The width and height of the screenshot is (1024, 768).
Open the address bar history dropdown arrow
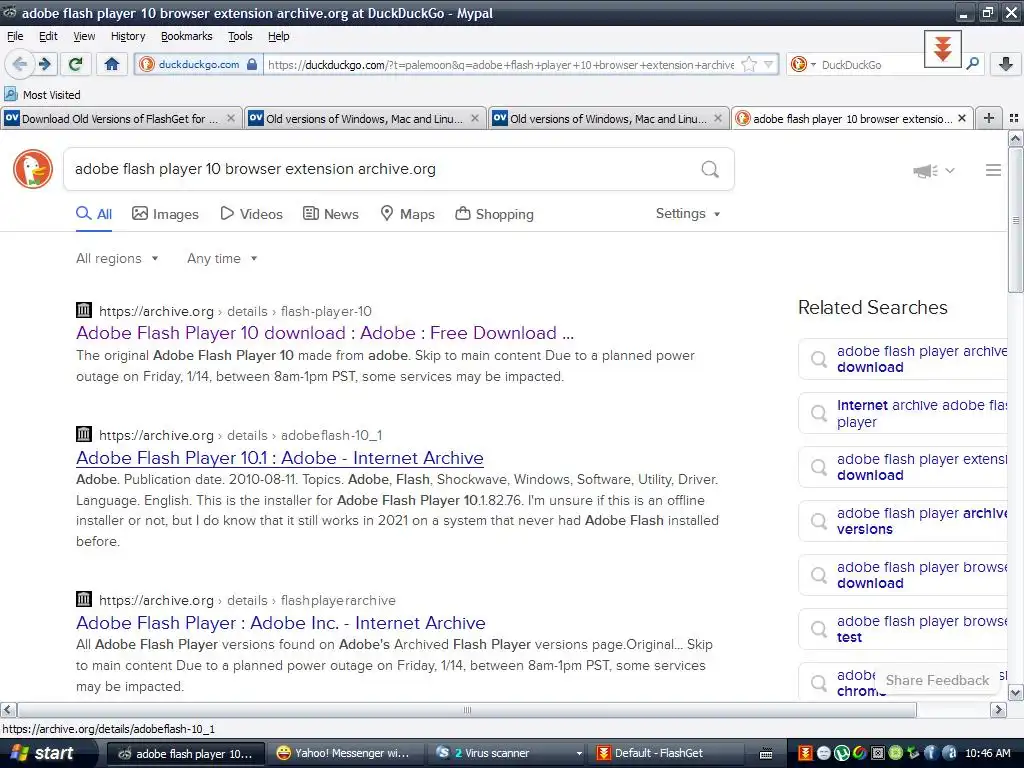click(769, 64)
